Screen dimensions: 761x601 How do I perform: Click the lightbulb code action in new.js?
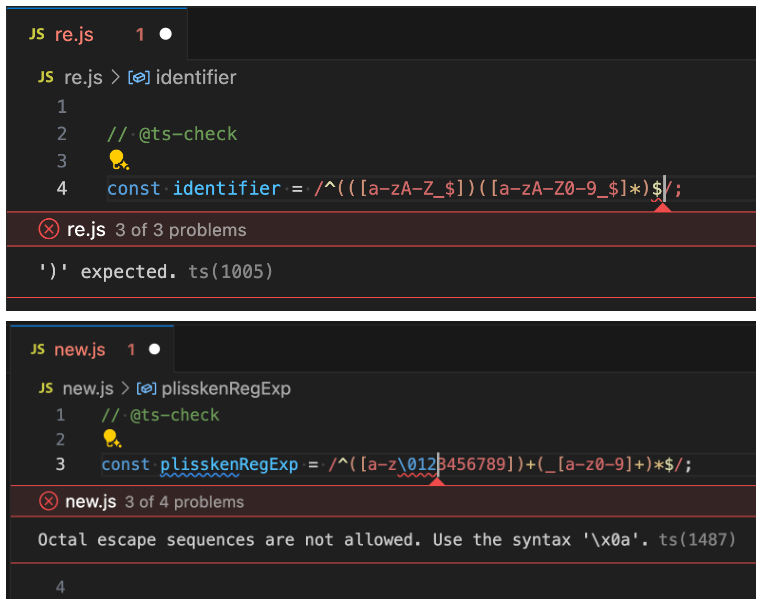(x=112, y=438)
